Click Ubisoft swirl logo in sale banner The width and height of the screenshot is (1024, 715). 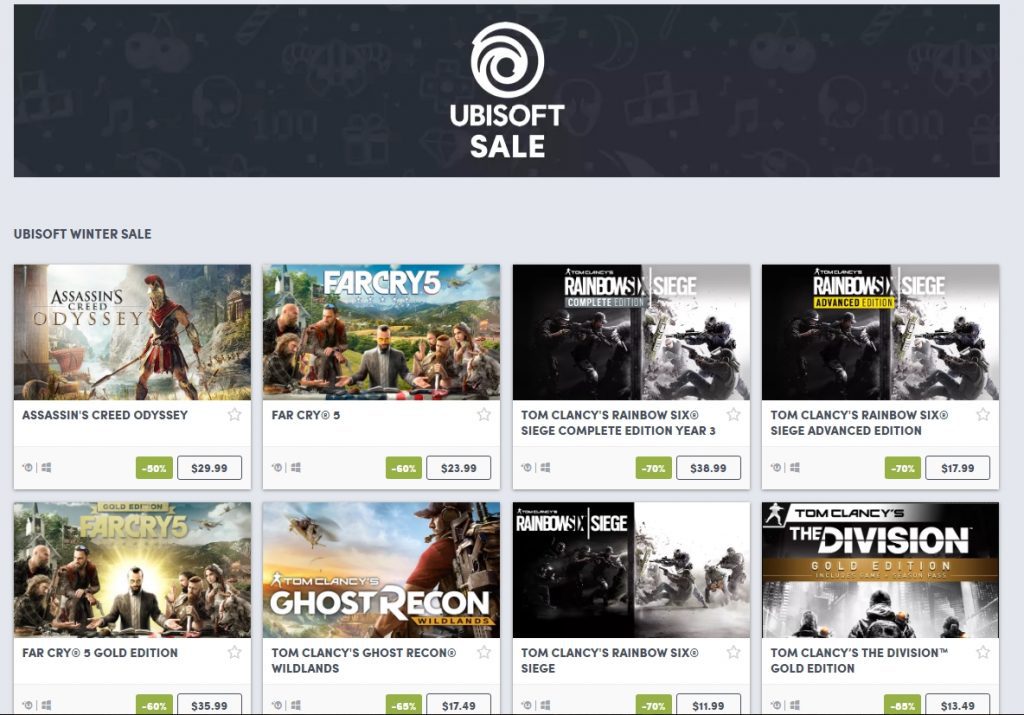tap(507, 60)
